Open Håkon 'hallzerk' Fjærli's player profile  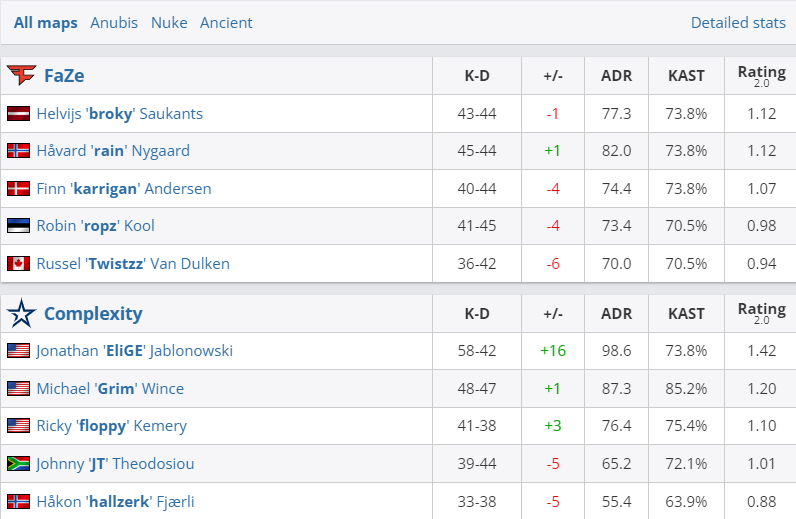point(115,501)
